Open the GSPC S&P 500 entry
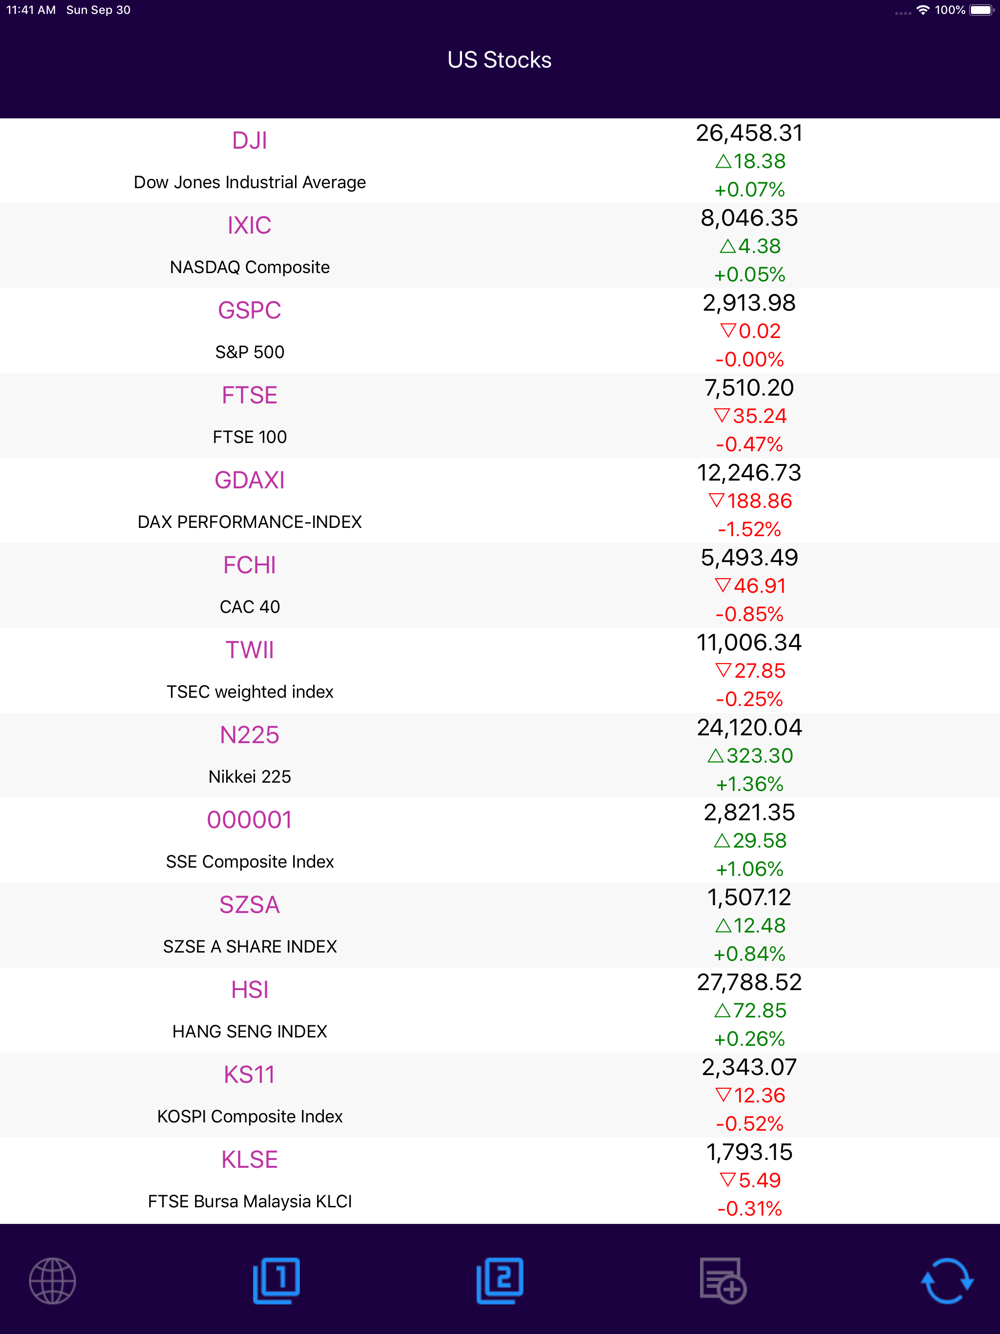 (500, 331)
